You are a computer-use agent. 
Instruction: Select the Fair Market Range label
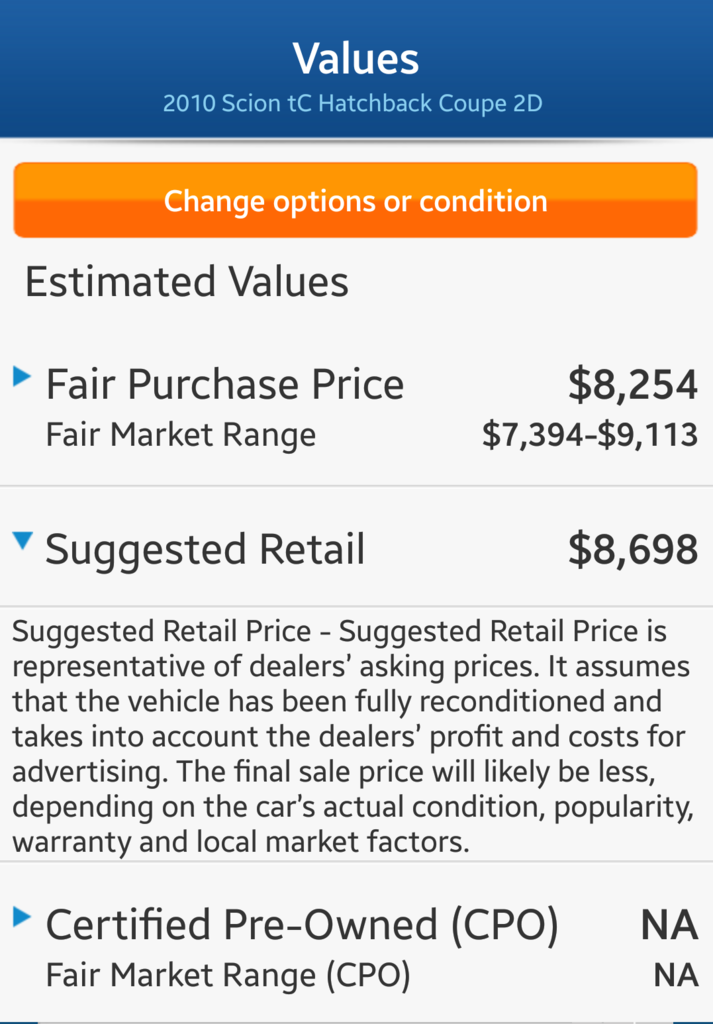tap(181, 436)
